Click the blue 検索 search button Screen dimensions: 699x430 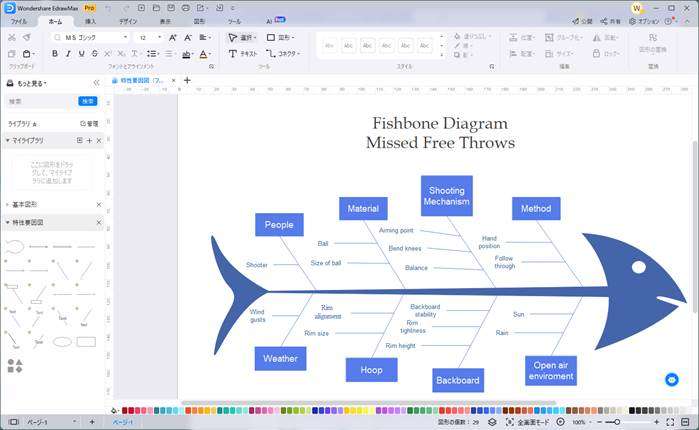pyautogui.click(x=87, y=101)
